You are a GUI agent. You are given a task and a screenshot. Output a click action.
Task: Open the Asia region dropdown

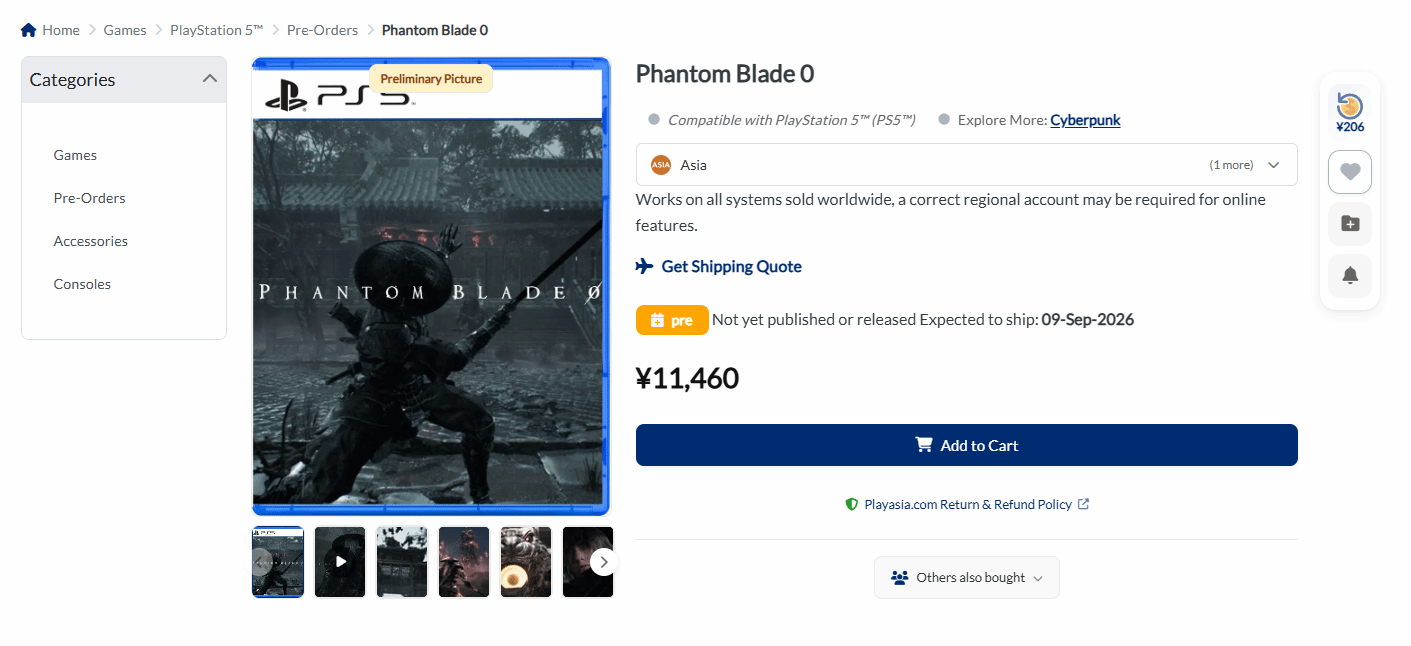coord(967,165)
